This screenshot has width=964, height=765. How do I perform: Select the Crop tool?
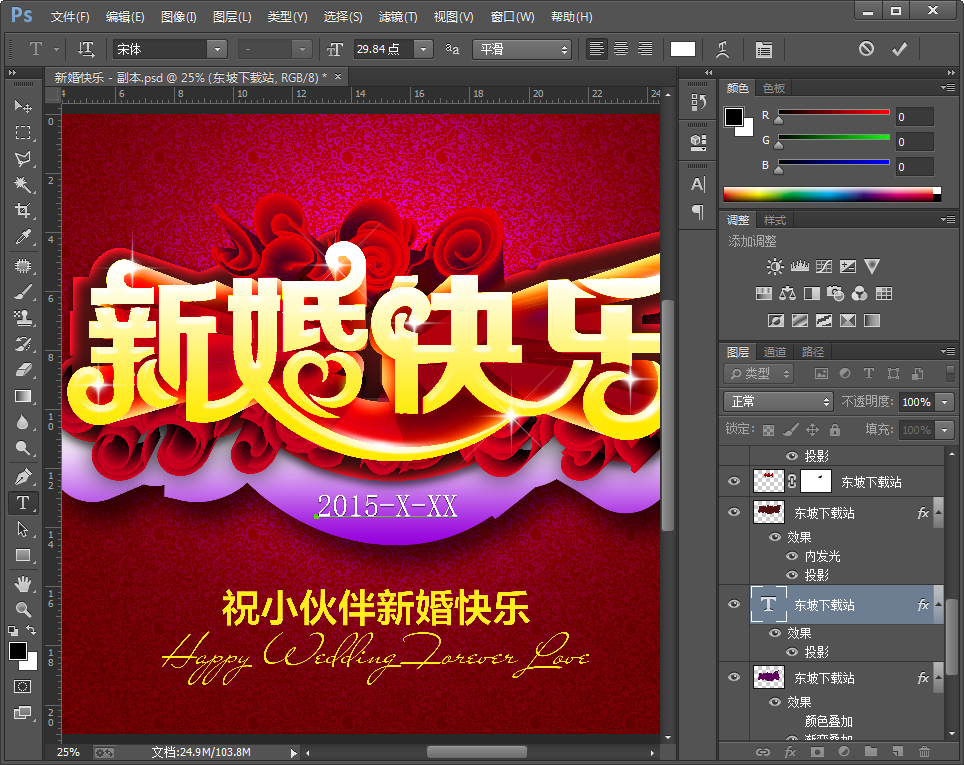pos(23,210)
